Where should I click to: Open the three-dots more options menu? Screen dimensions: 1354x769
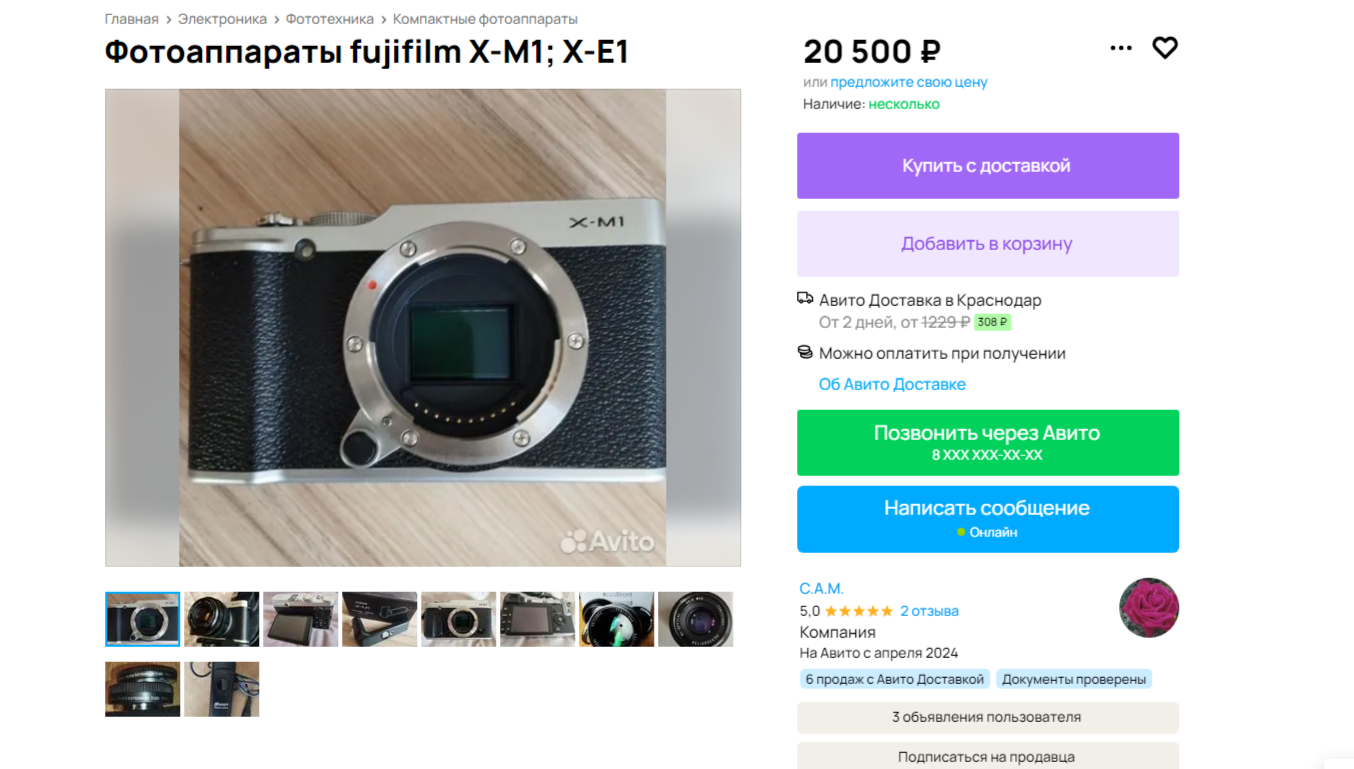tap(1121, 47)
